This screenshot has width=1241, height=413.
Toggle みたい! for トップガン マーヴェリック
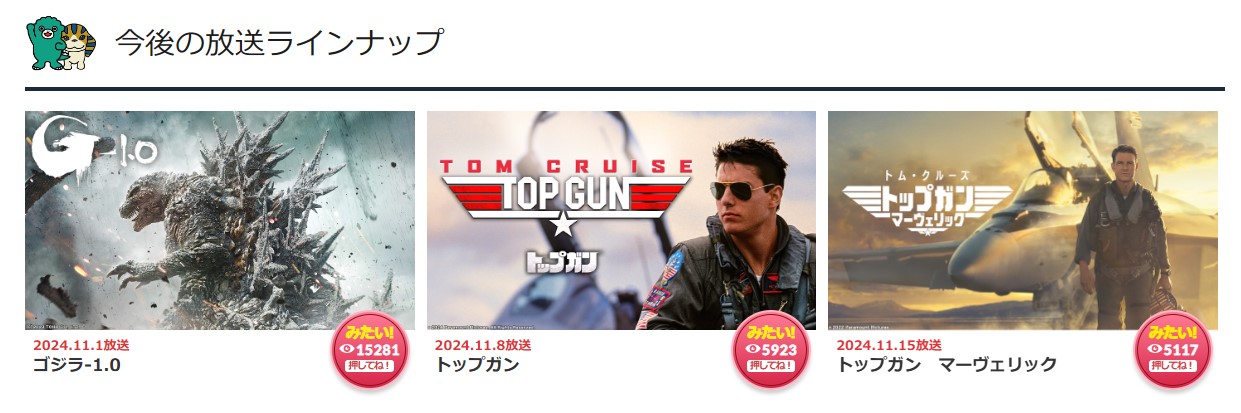pos(1172,350)
